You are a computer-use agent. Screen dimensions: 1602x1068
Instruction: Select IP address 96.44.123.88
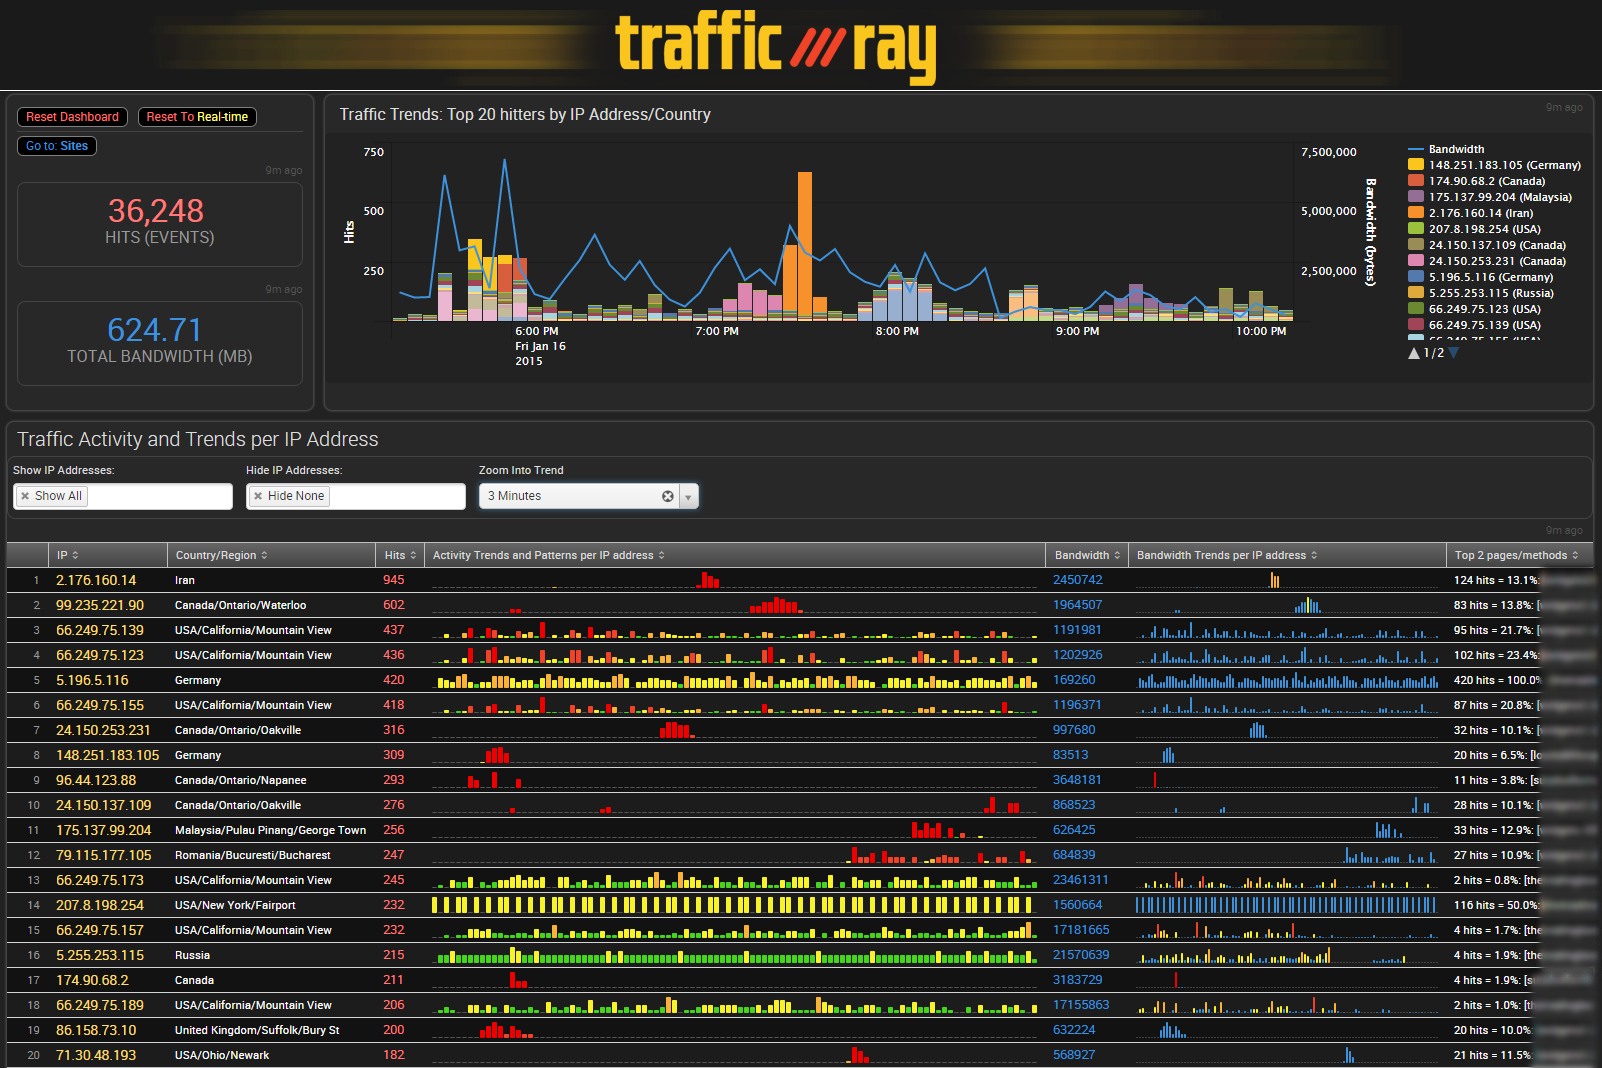[x=96, y=780]
